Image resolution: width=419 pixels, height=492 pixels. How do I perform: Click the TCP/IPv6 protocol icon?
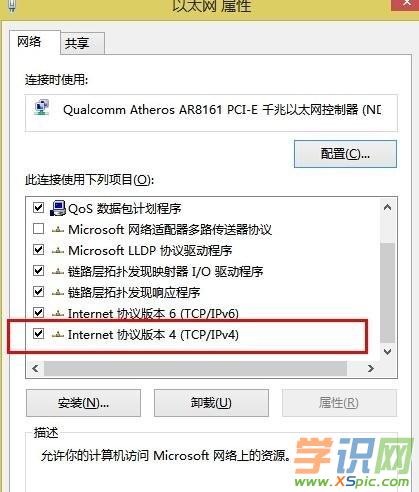pos(58,313)
